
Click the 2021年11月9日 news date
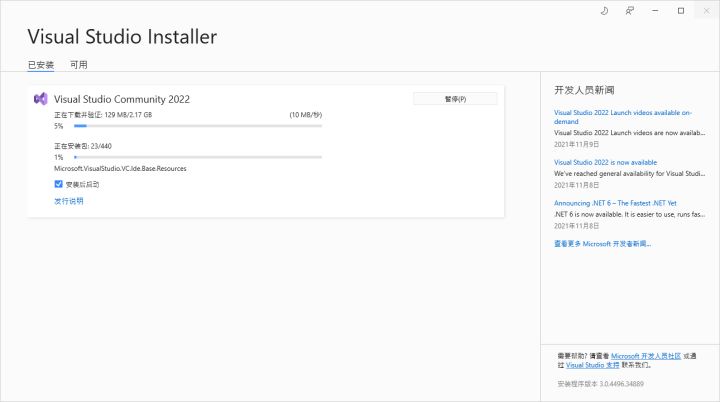point(576,144)
